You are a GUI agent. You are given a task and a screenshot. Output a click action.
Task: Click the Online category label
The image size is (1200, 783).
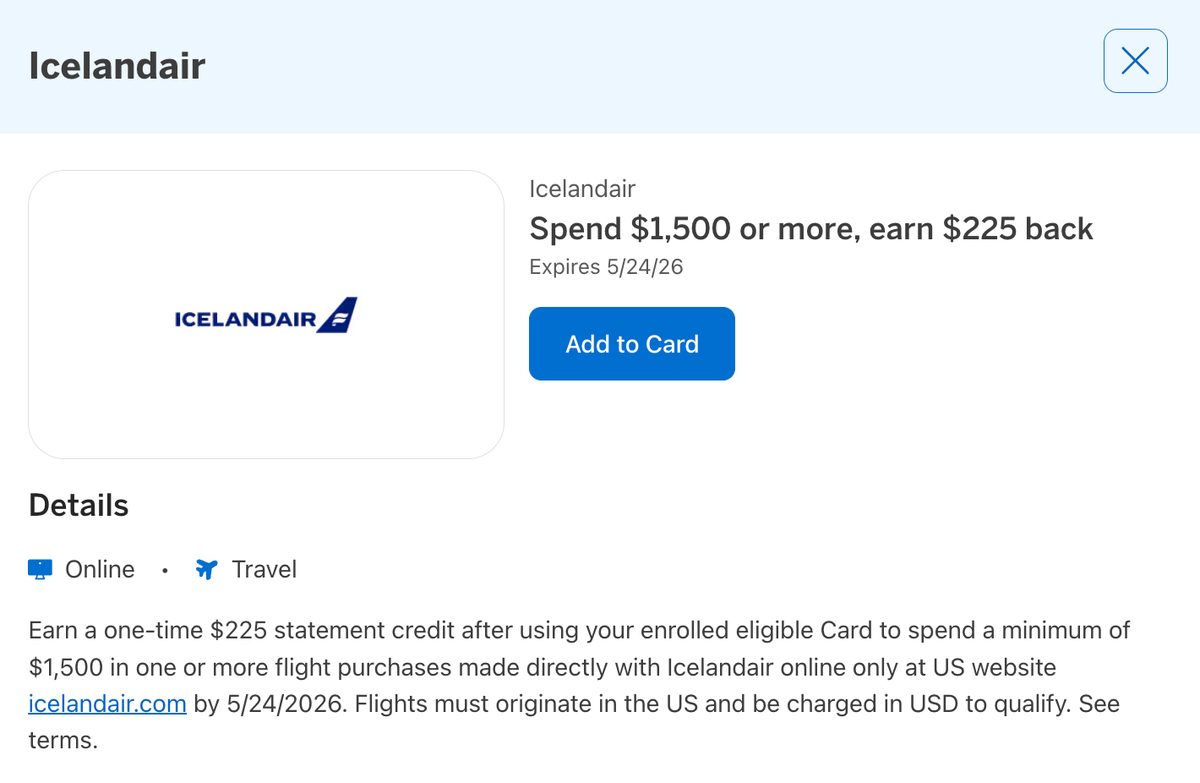(100, 568)
